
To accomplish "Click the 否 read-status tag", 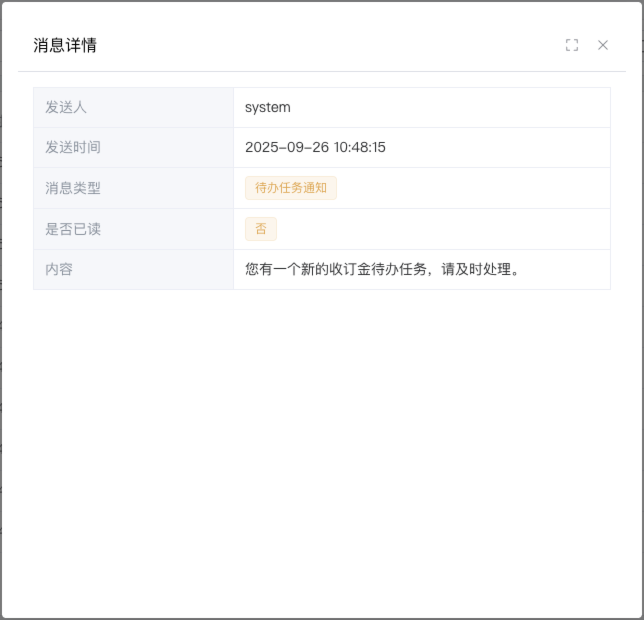I will (260, 229).
